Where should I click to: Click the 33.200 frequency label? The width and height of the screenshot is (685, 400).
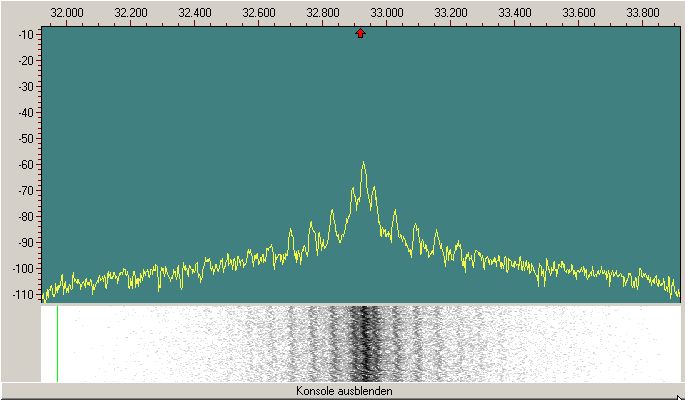coord(451,13)
